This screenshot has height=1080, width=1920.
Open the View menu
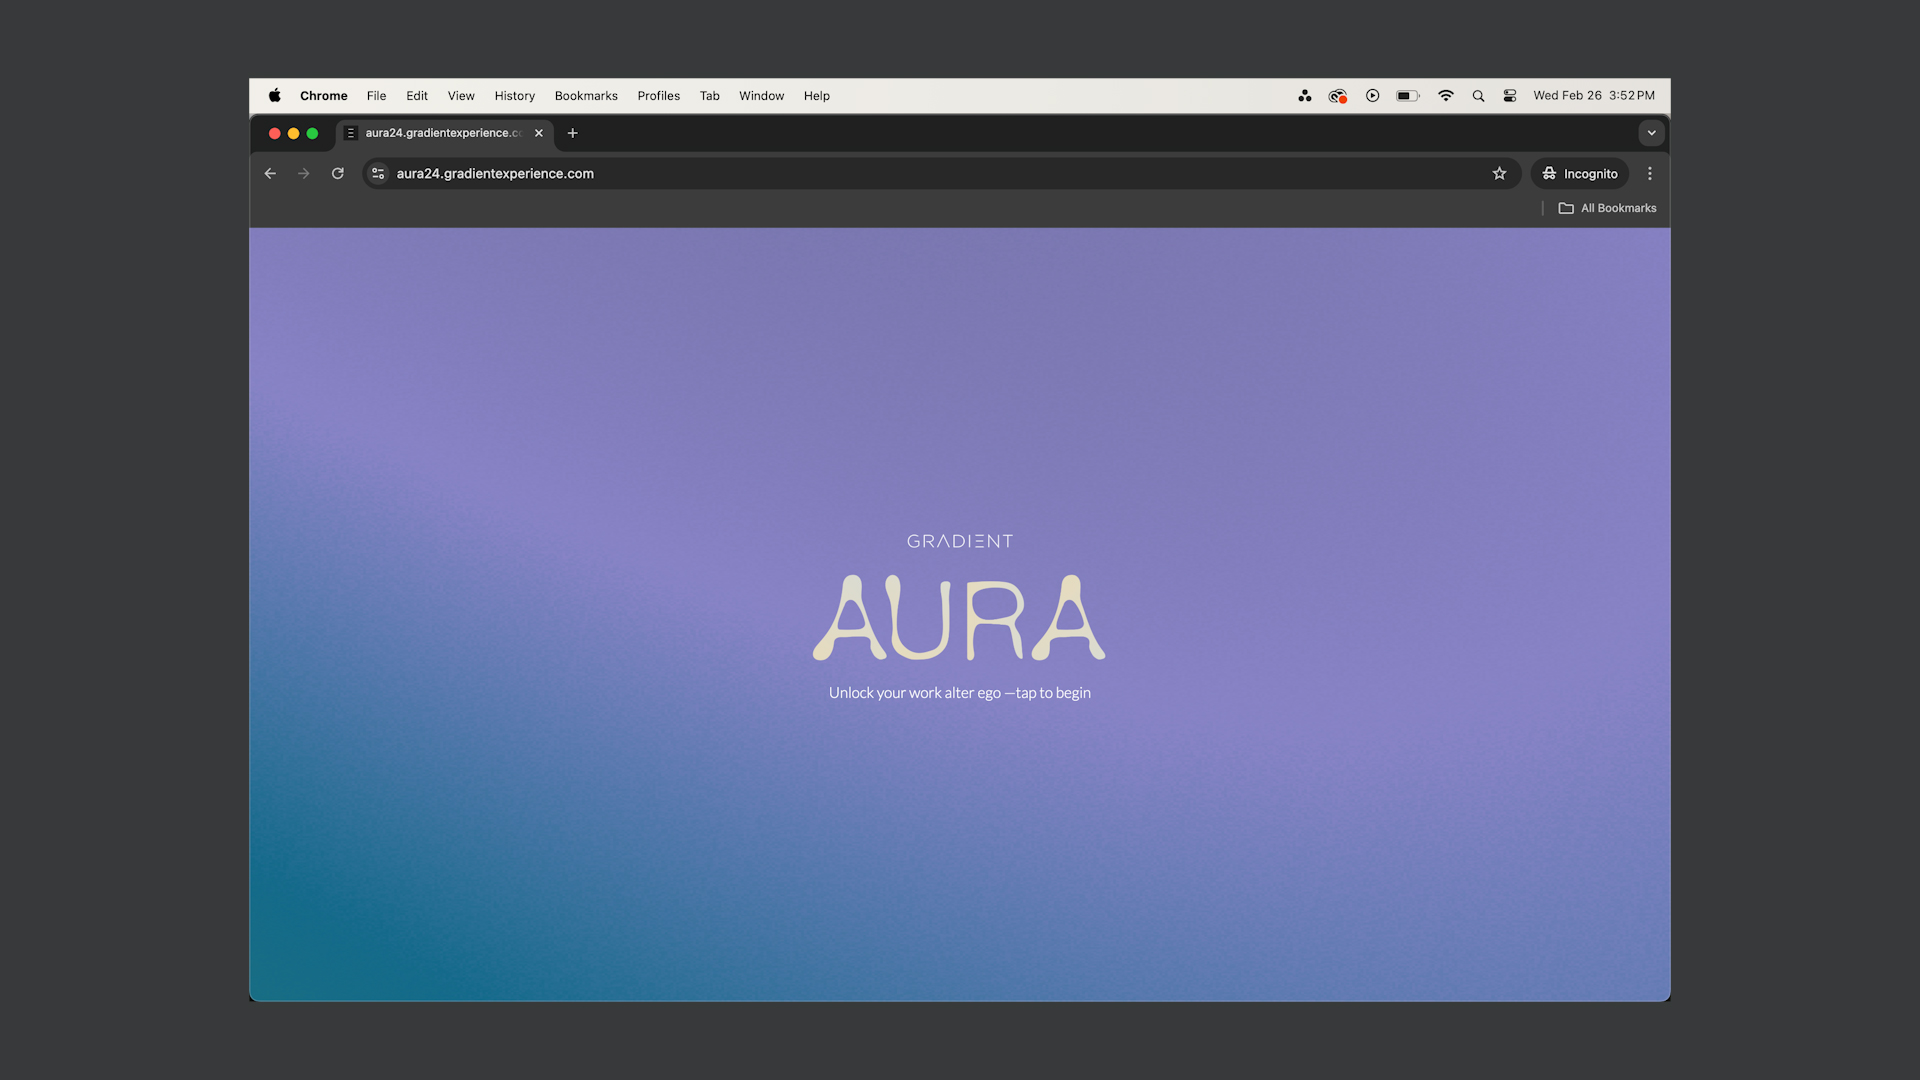(x=461, y=96)
